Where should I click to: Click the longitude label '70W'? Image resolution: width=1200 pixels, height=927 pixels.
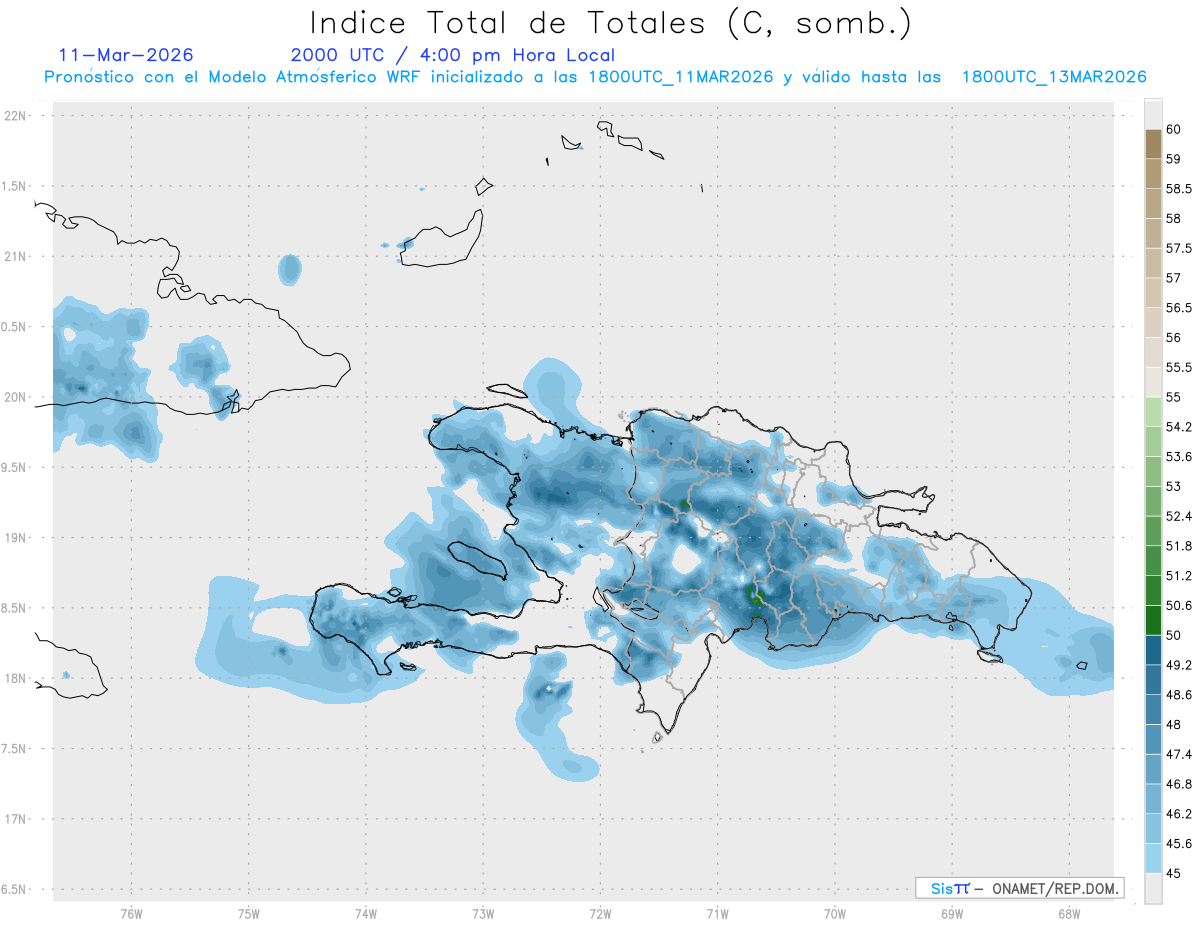point(834,913)
